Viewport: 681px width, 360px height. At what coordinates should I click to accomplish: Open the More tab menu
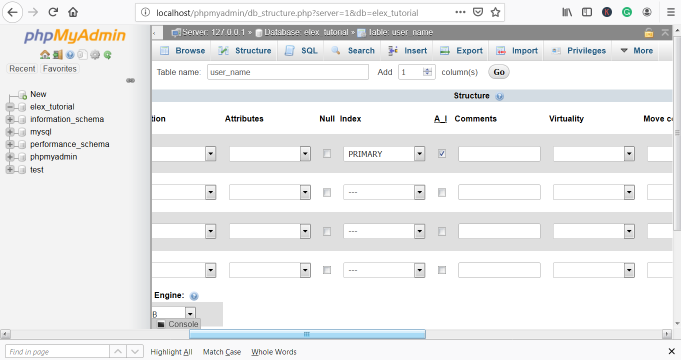(637, 51)
